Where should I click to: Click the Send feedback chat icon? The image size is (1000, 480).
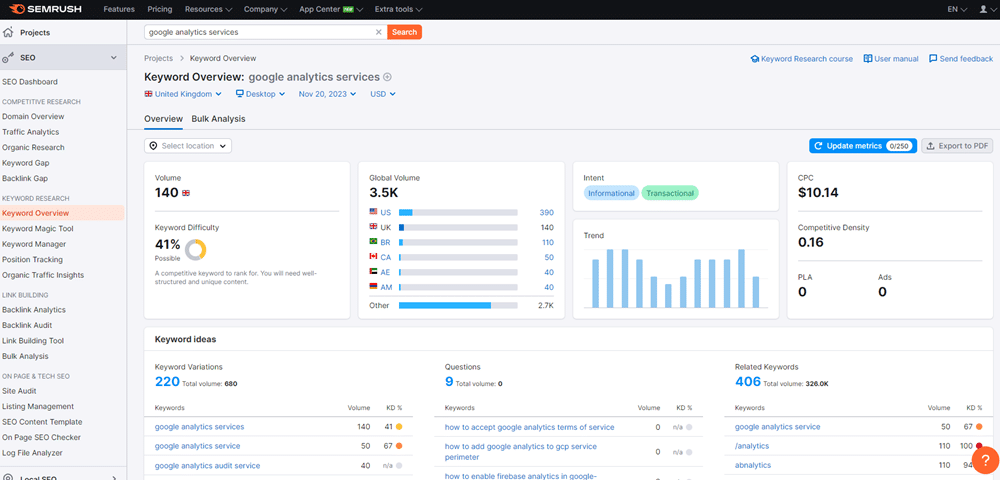pos(933,59)
